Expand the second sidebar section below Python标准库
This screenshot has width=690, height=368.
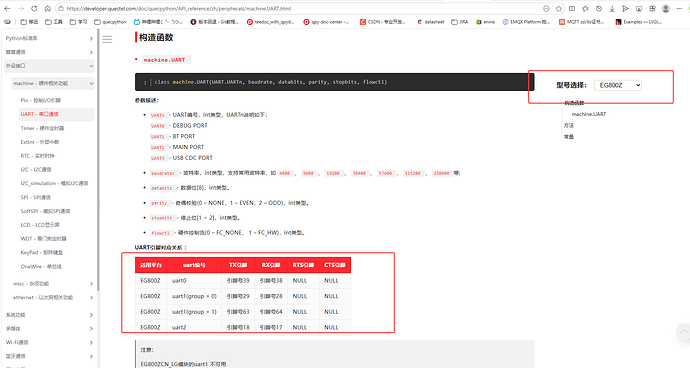(49, 52)
